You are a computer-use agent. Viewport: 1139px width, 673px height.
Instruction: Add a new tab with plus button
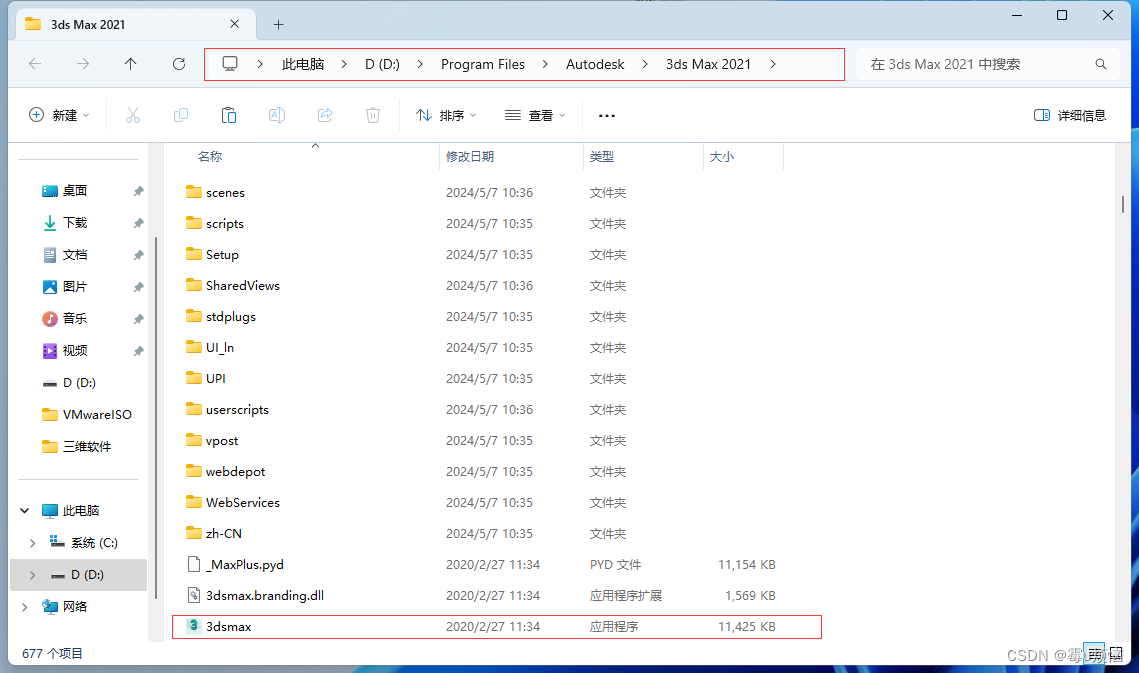(x=278, y=25)
